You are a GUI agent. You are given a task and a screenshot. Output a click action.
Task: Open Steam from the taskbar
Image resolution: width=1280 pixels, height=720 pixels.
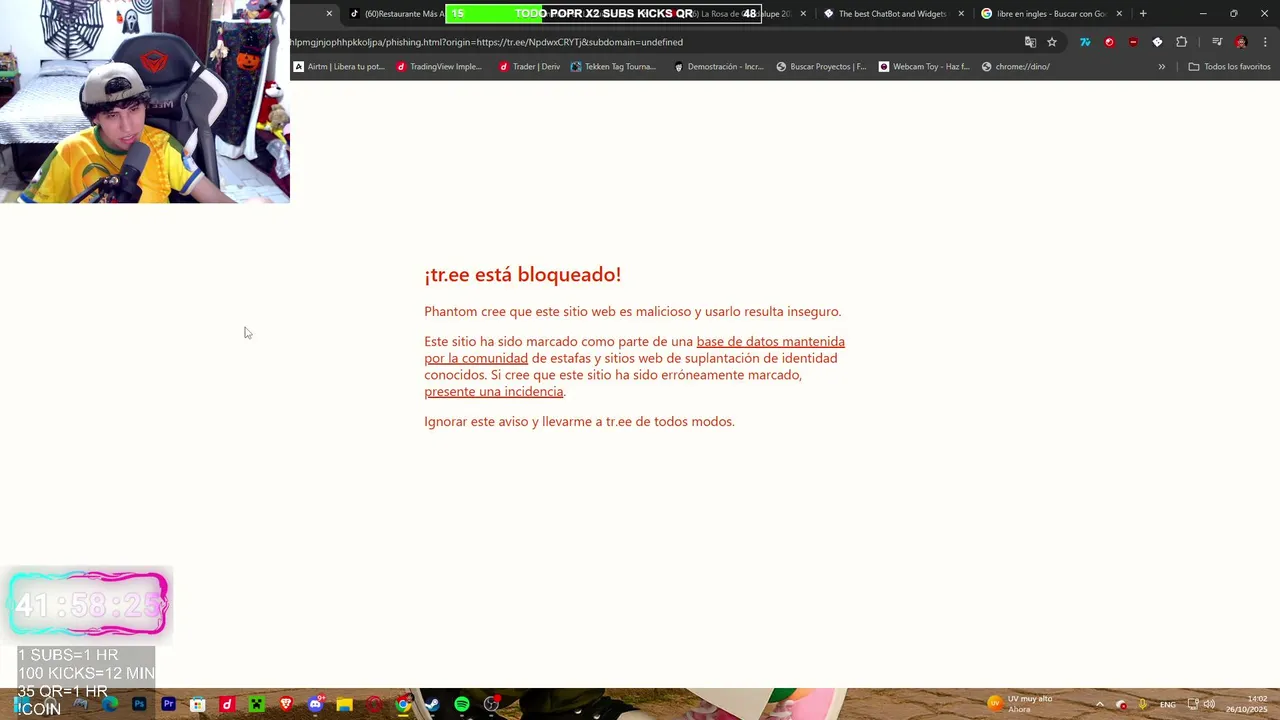433,704
